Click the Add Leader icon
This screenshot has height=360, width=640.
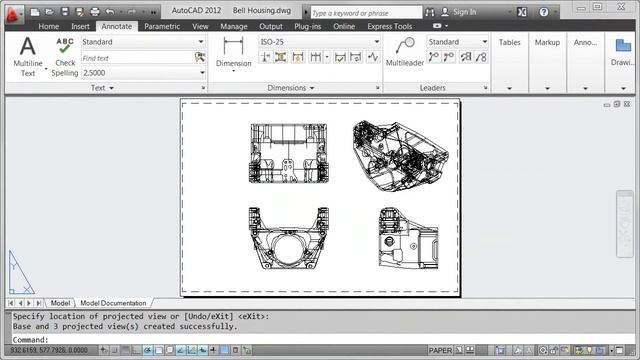click(x=433, y=57)
